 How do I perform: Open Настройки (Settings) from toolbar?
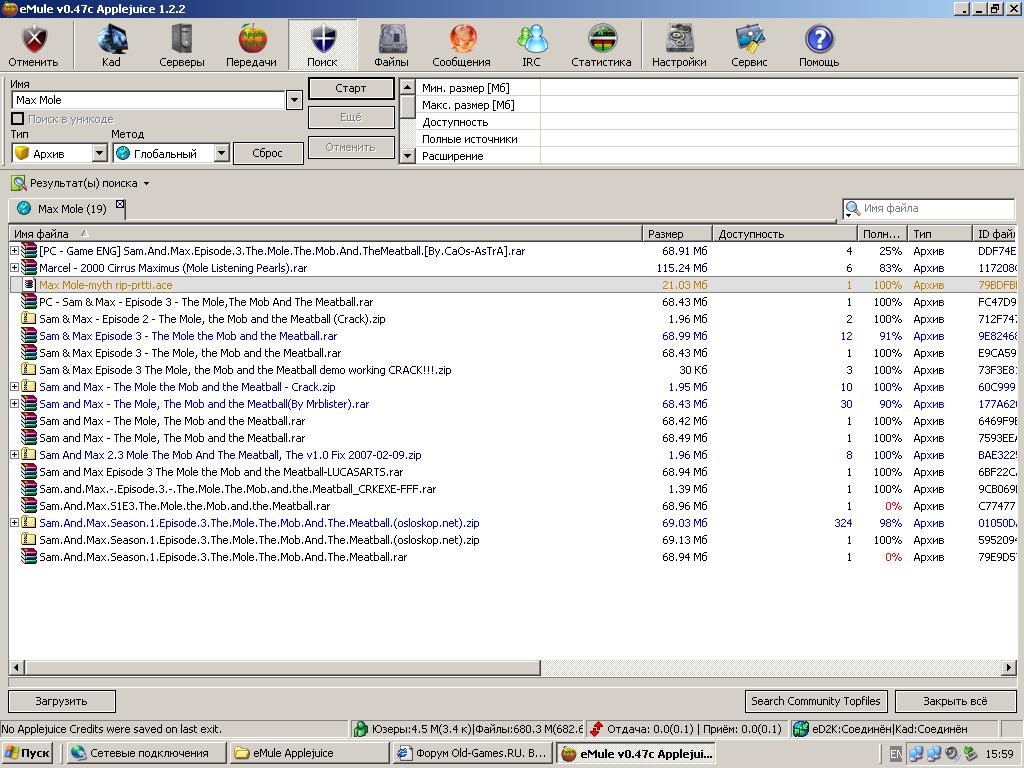pos(679,46)
